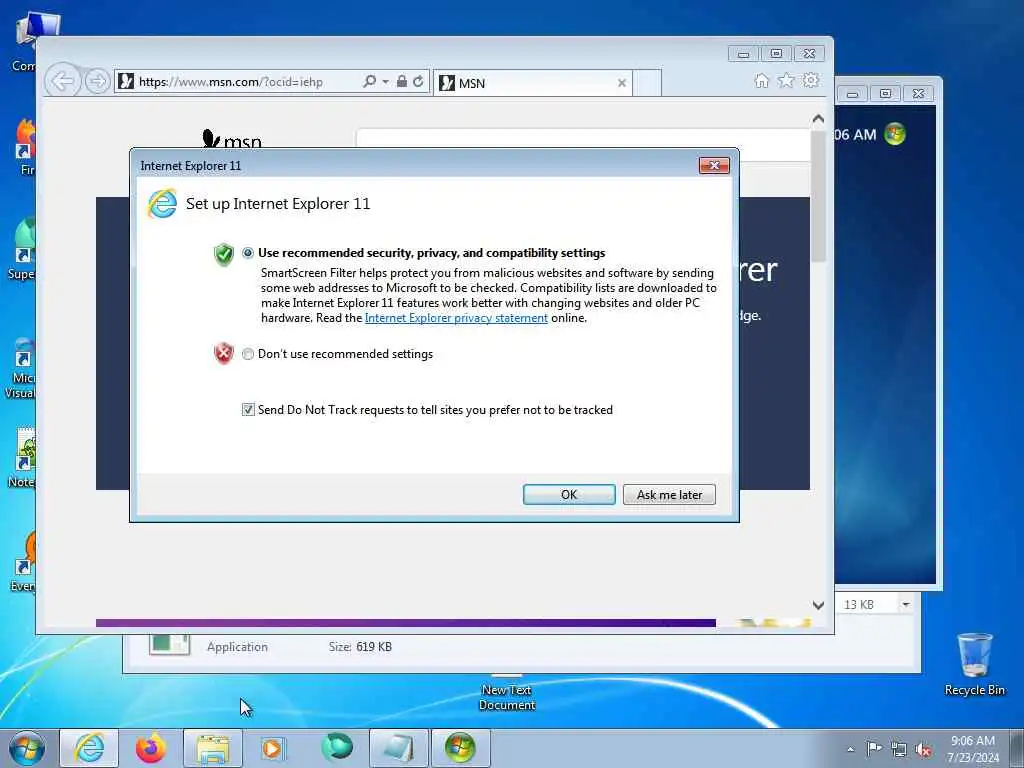Open the 13 KB dropdown arrow in the back window
Screen dimensions: 1024x768
(905, 604)
